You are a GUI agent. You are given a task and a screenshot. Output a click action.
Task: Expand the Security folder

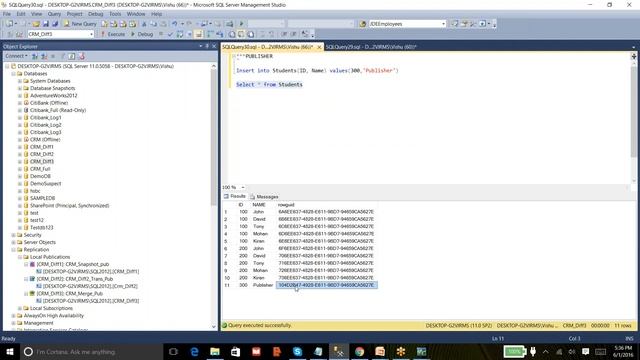13,235
